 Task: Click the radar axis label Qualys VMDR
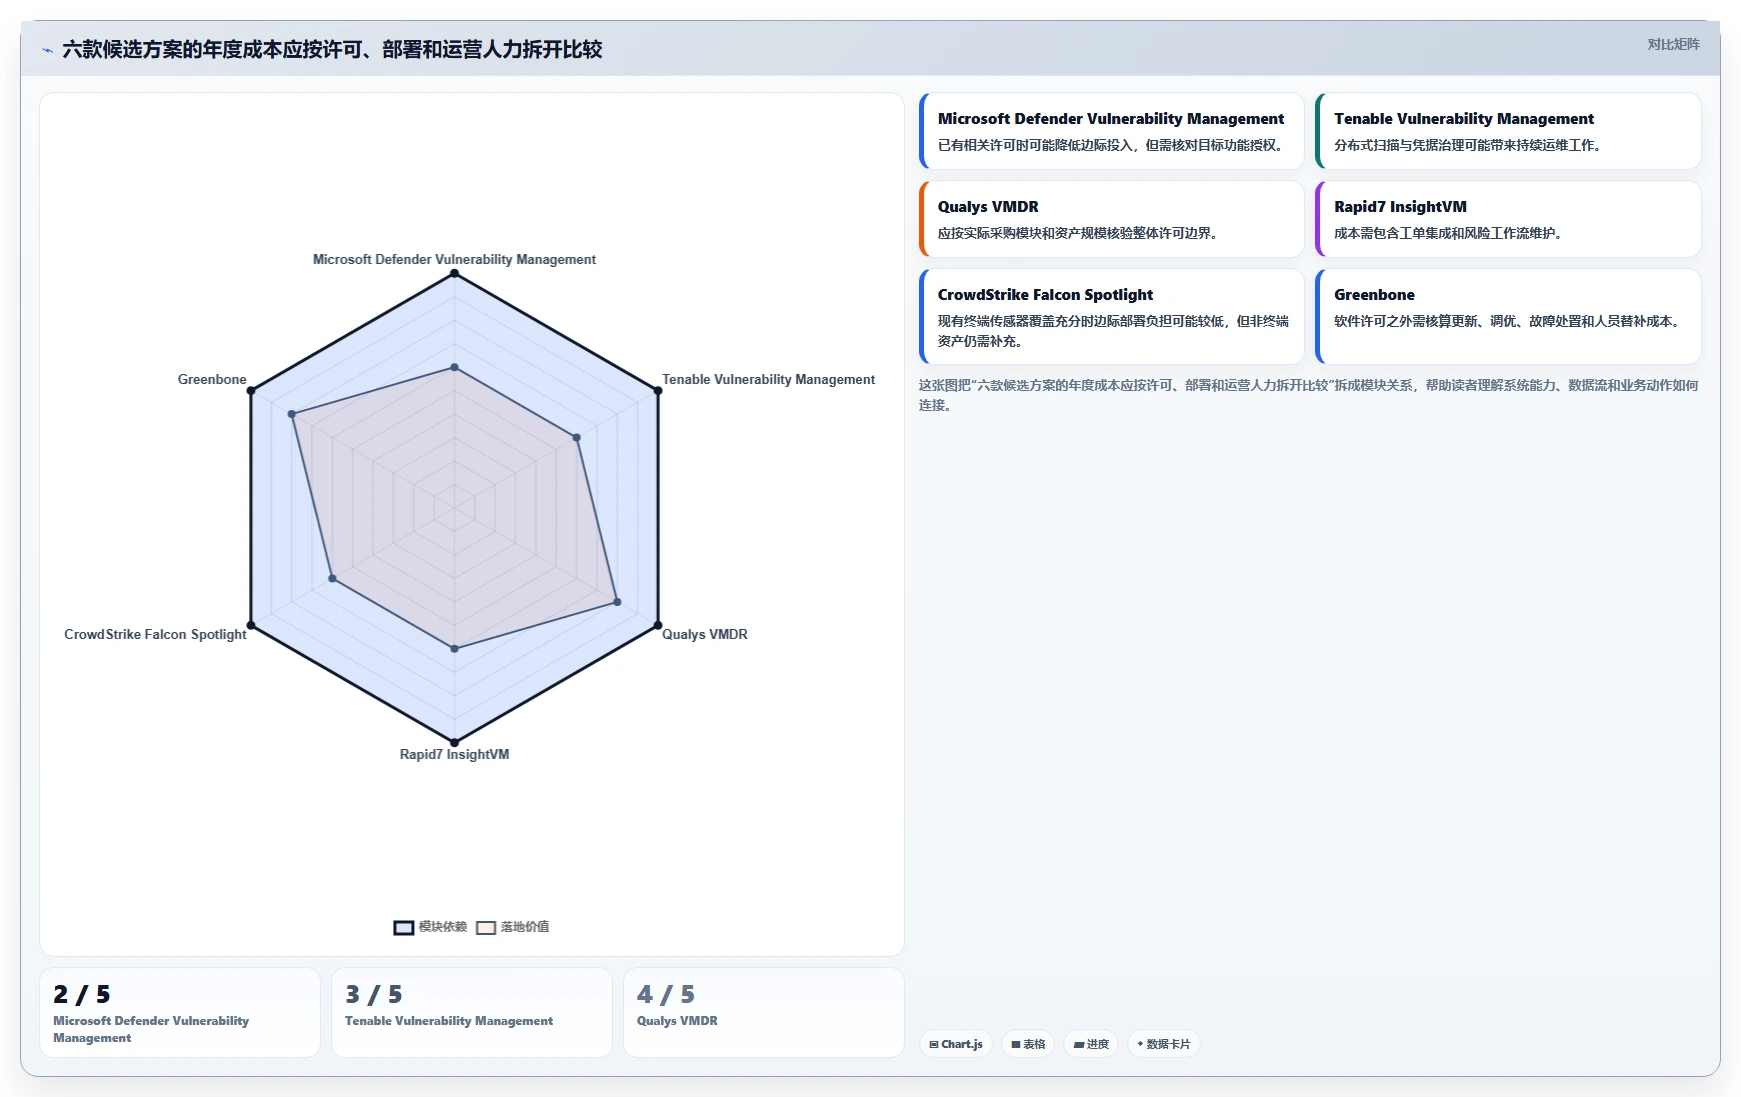coord(705,634)
